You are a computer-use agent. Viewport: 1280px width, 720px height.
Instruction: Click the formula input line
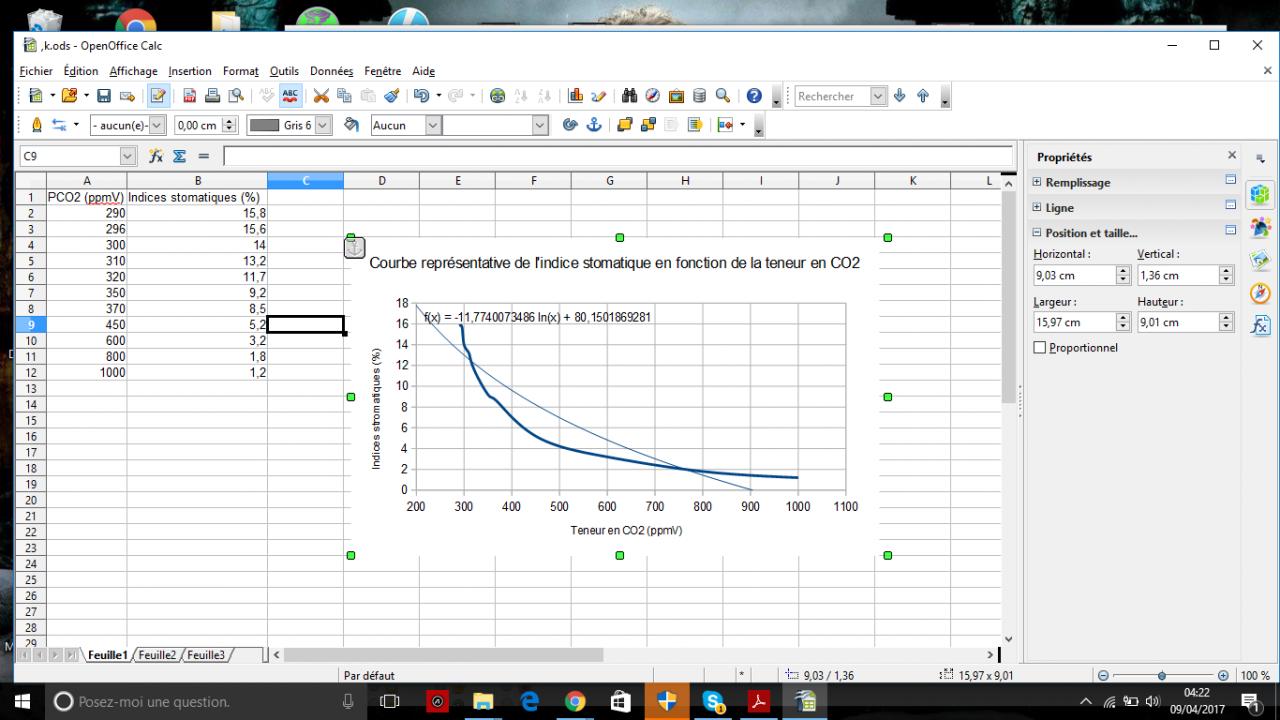618,156
